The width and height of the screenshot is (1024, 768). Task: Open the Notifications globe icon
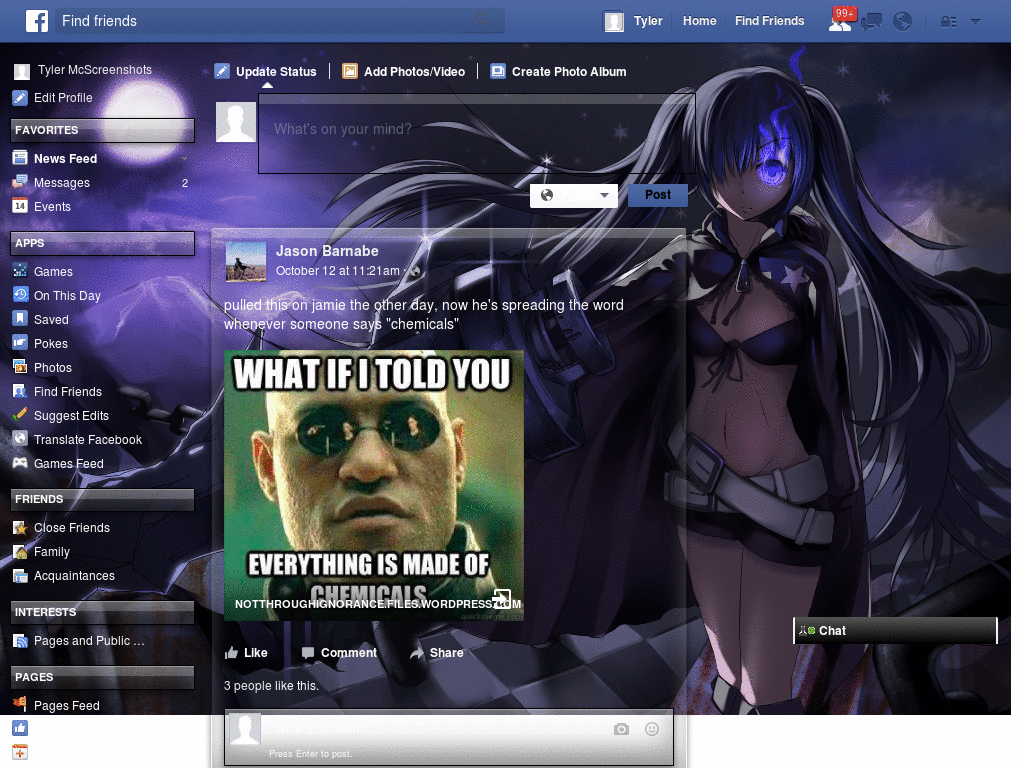[903, 20]
